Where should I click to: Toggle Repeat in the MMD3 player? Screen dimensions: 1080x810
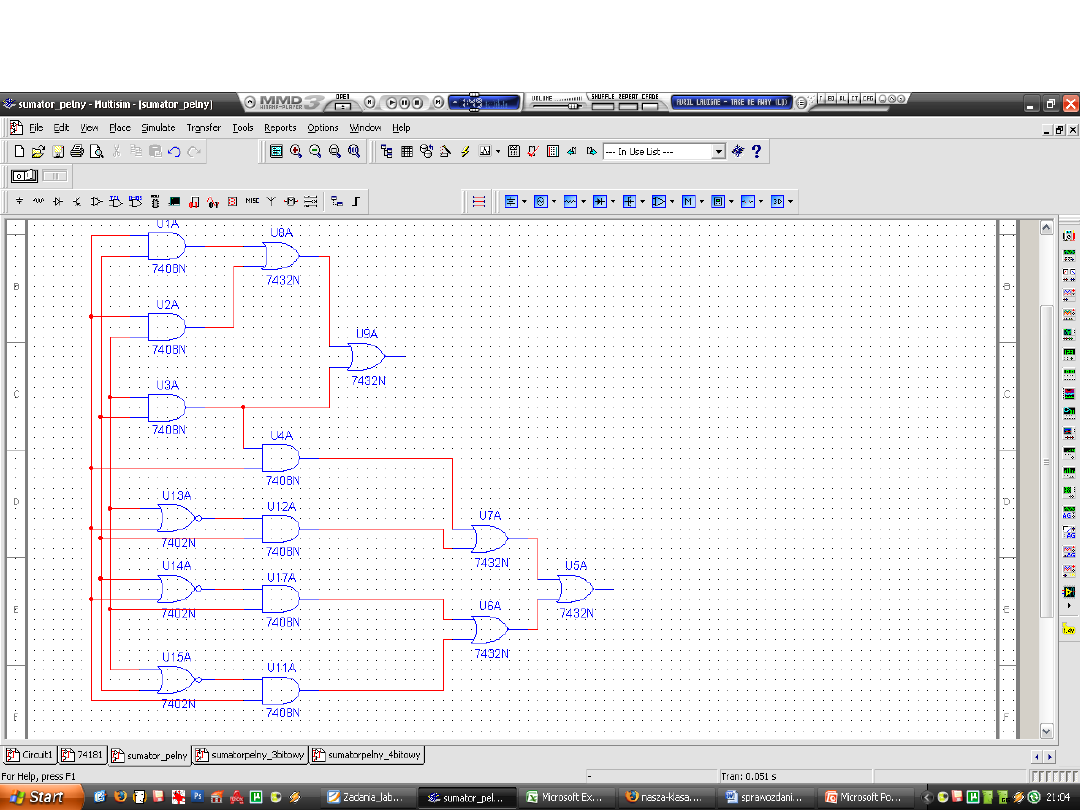click(628, 105)
